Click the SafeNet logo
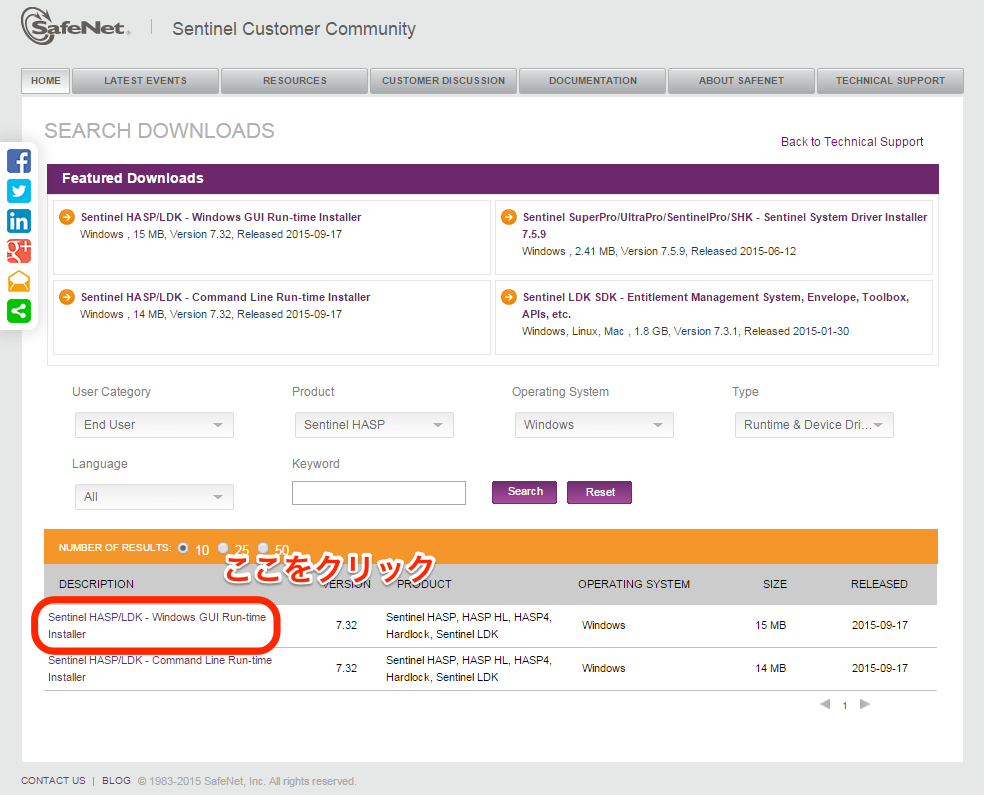 point(76,27)
